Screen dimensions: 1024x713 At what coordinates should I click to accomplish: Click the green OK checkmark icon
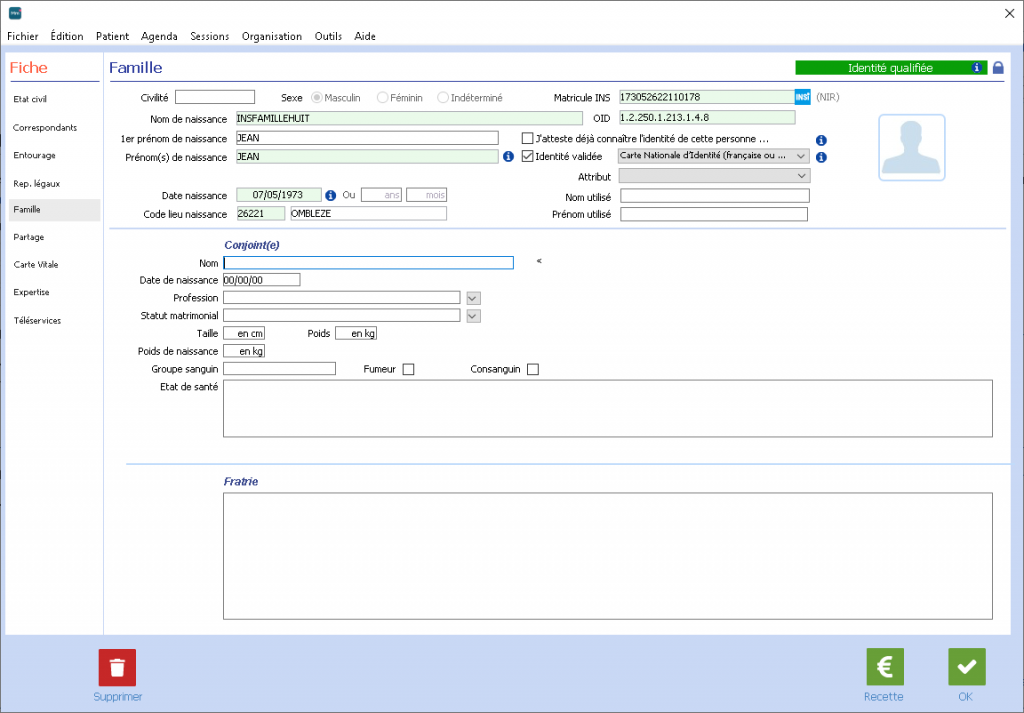pos(967,667)
